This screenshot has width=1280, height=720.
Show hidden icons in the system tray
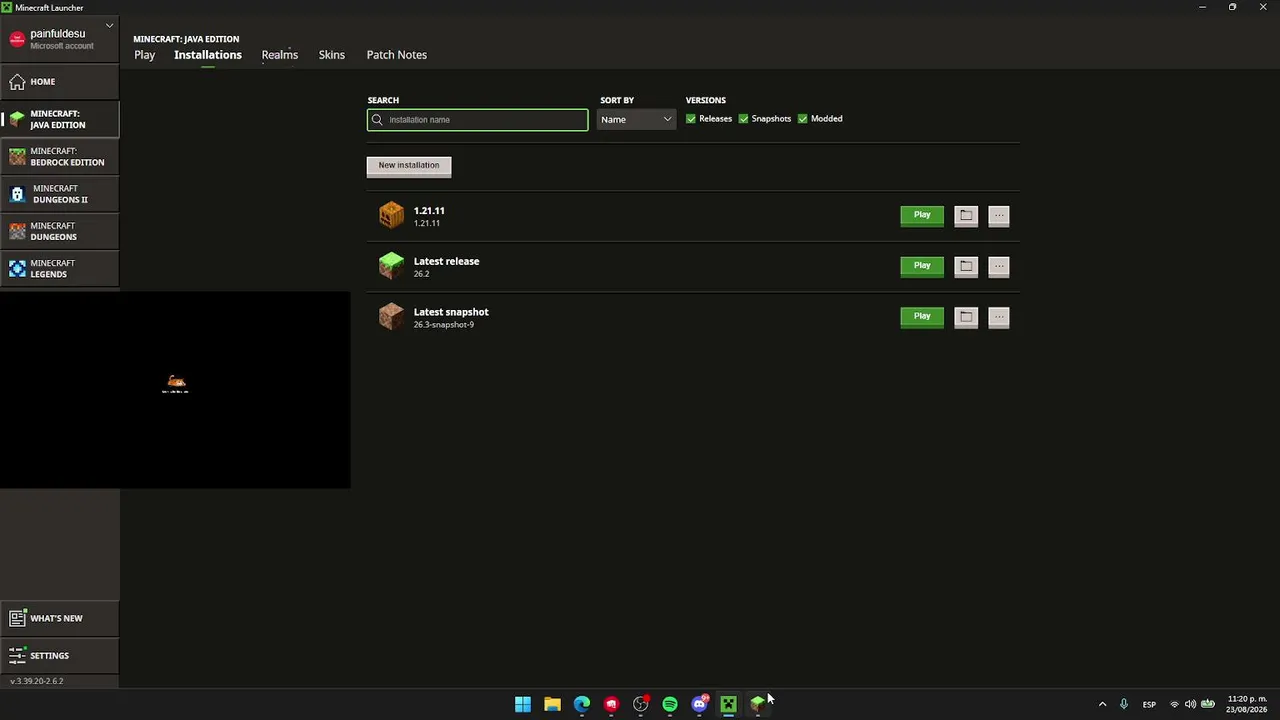pyautogui.click(x=1102, y=704)
